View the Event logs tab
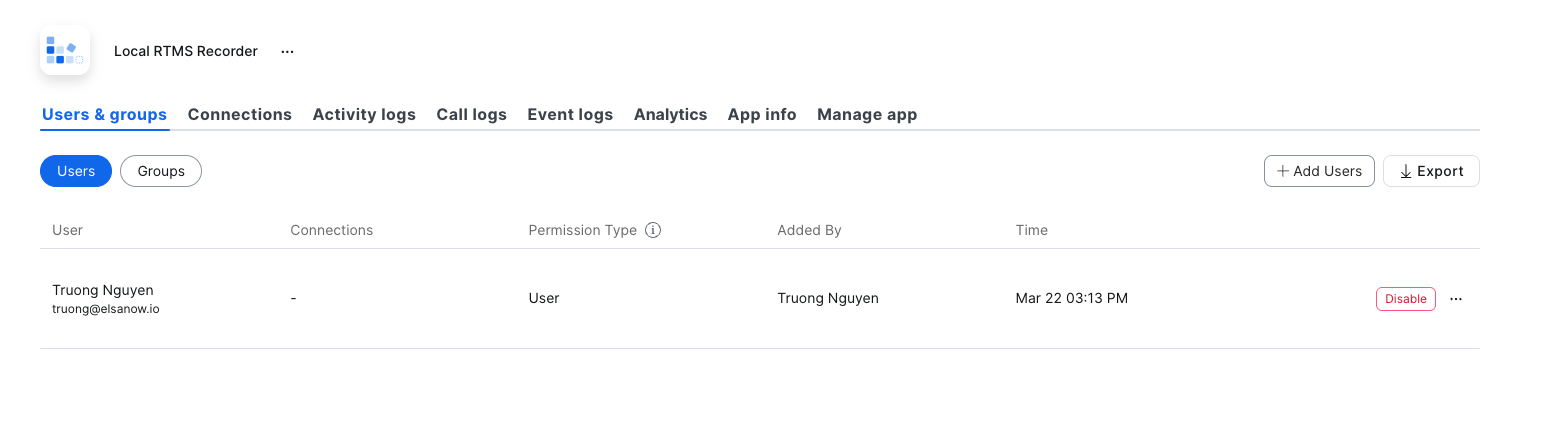Image resolution: width=1547 pixels, height=423 pixels. pos(570,114)
